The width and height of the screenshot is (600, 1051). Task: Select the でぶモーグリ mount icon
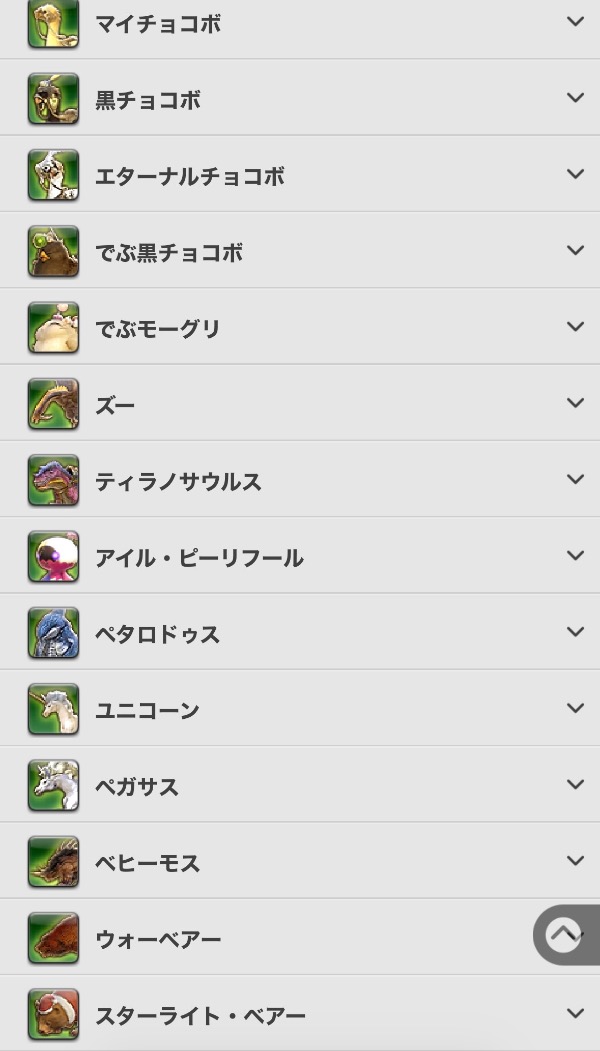point(53,328)
